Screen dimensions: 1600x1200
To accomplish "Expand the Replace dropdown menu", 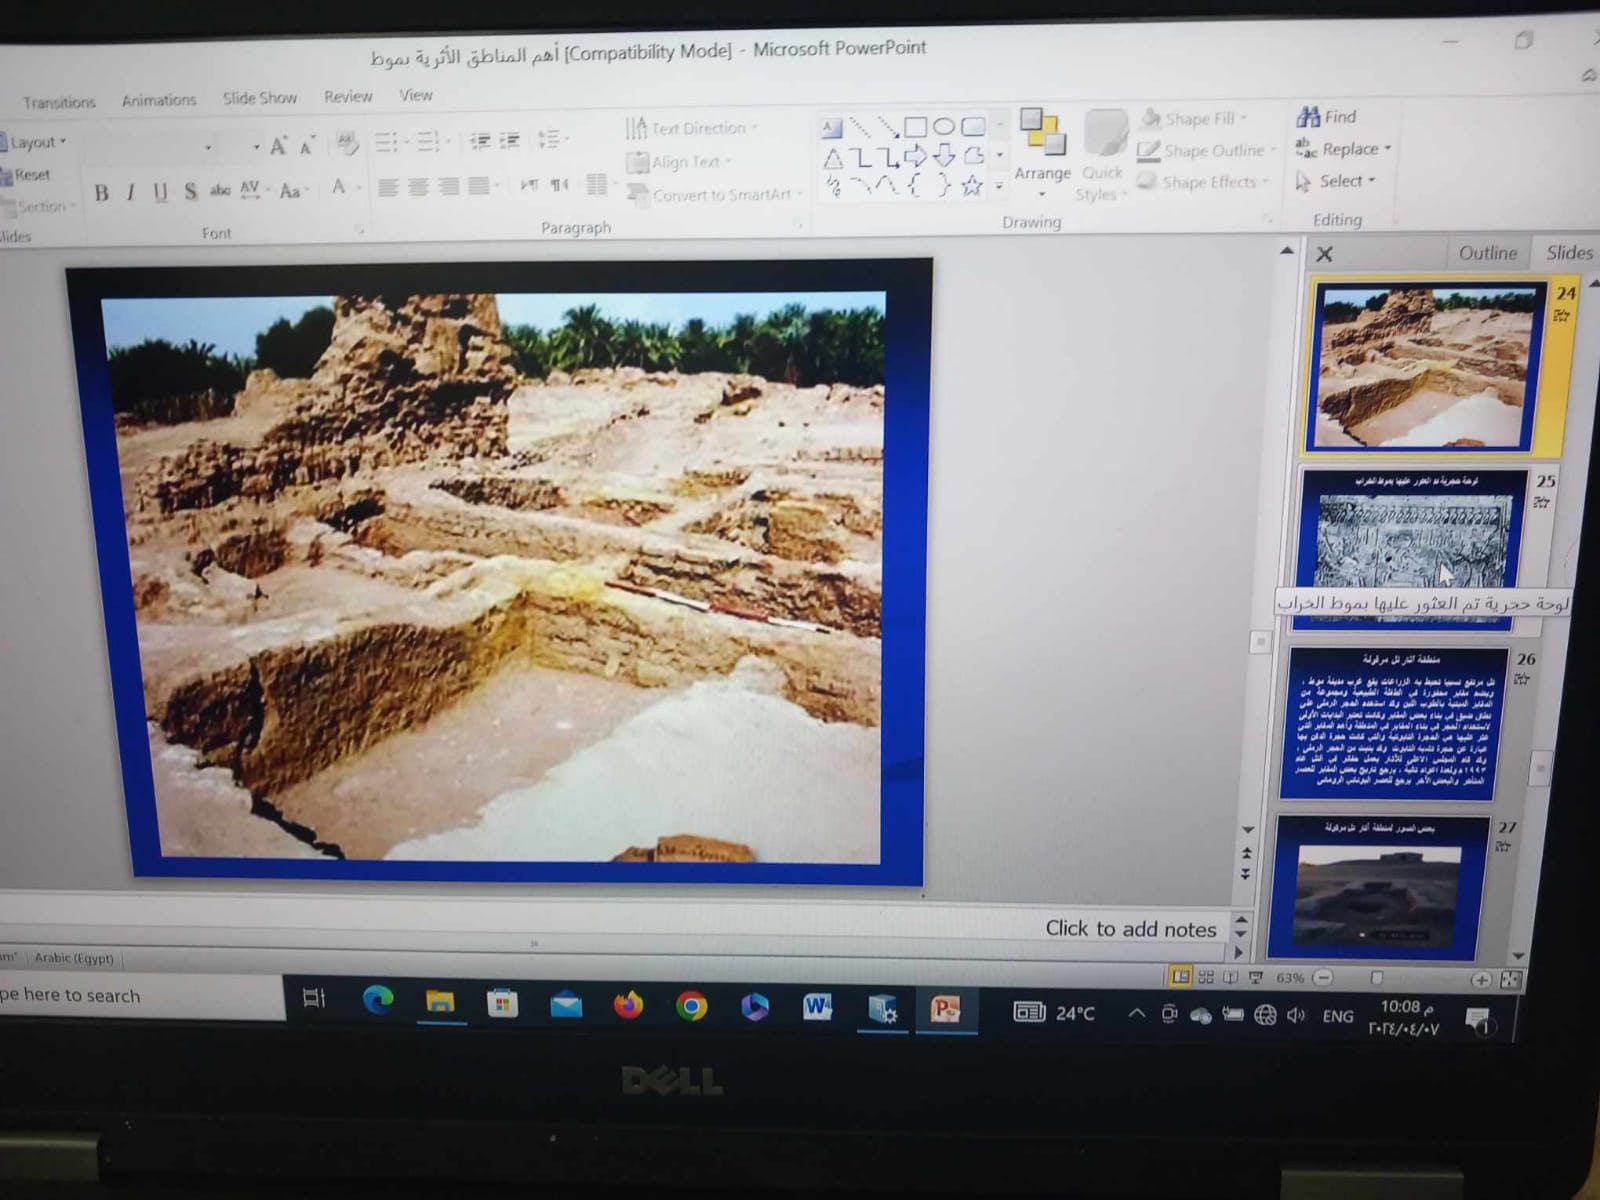I will [x=1387, y=149].
